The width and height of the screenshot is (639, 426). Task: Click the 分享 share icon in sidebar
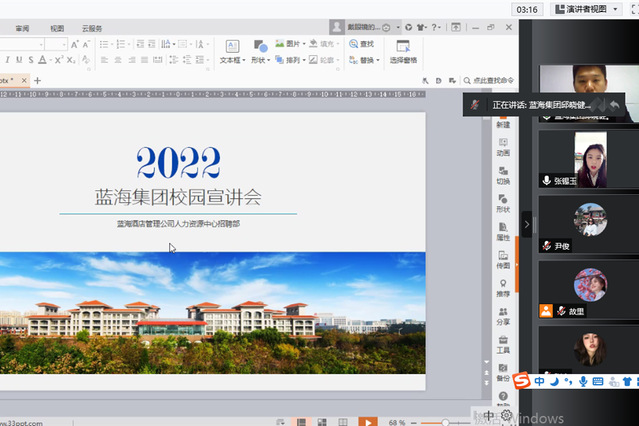click(503, 316)
